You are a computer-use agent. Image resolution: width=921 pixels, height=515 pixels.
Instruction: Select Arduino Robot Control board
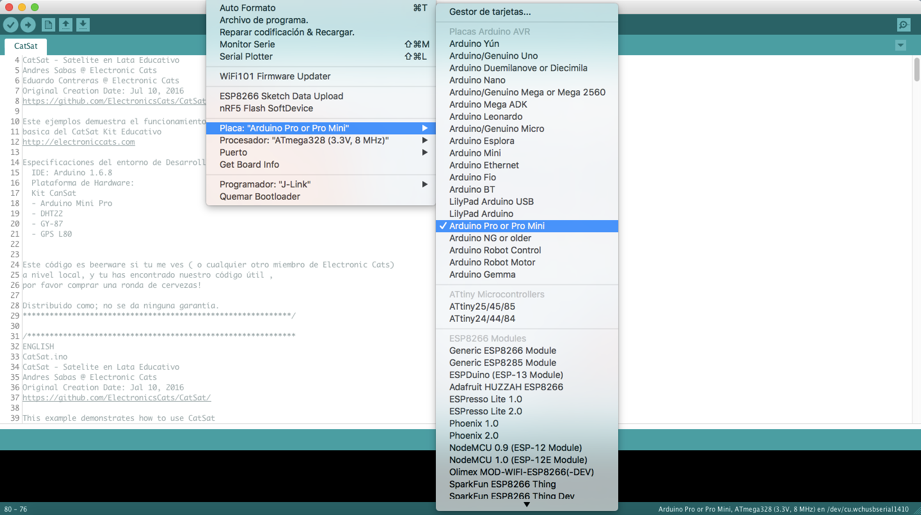pos(527,250)
